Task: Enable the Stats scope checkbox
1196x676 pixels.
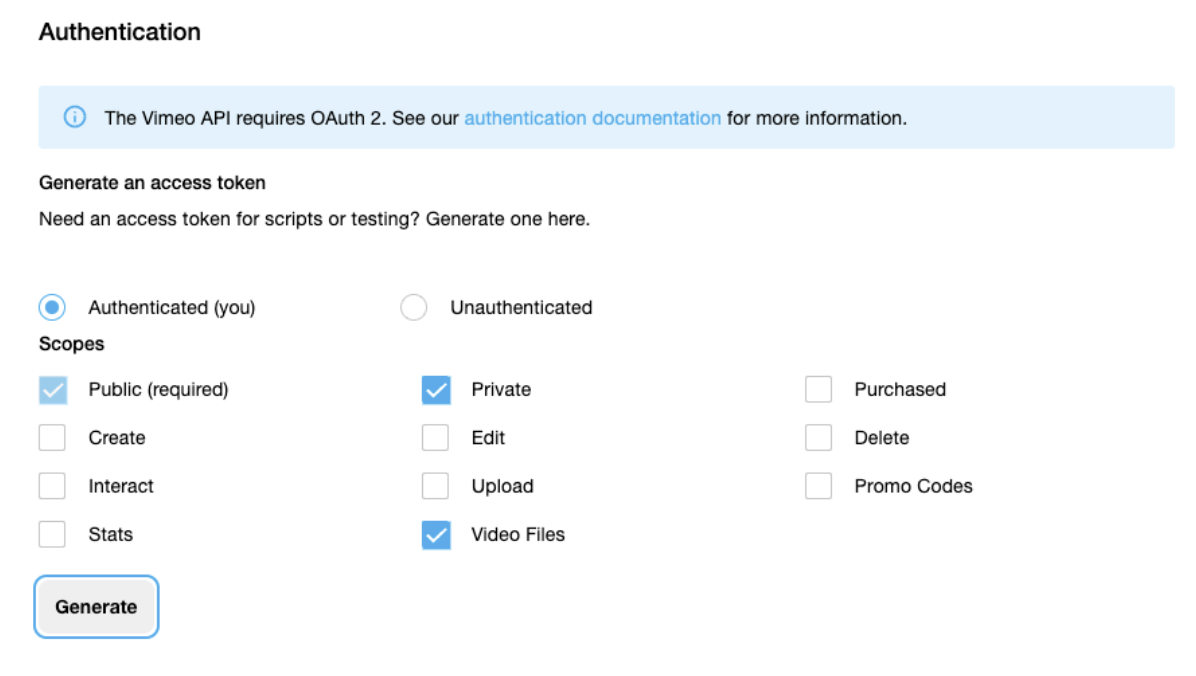Action: pyautogui.click(x=53, y=534)
